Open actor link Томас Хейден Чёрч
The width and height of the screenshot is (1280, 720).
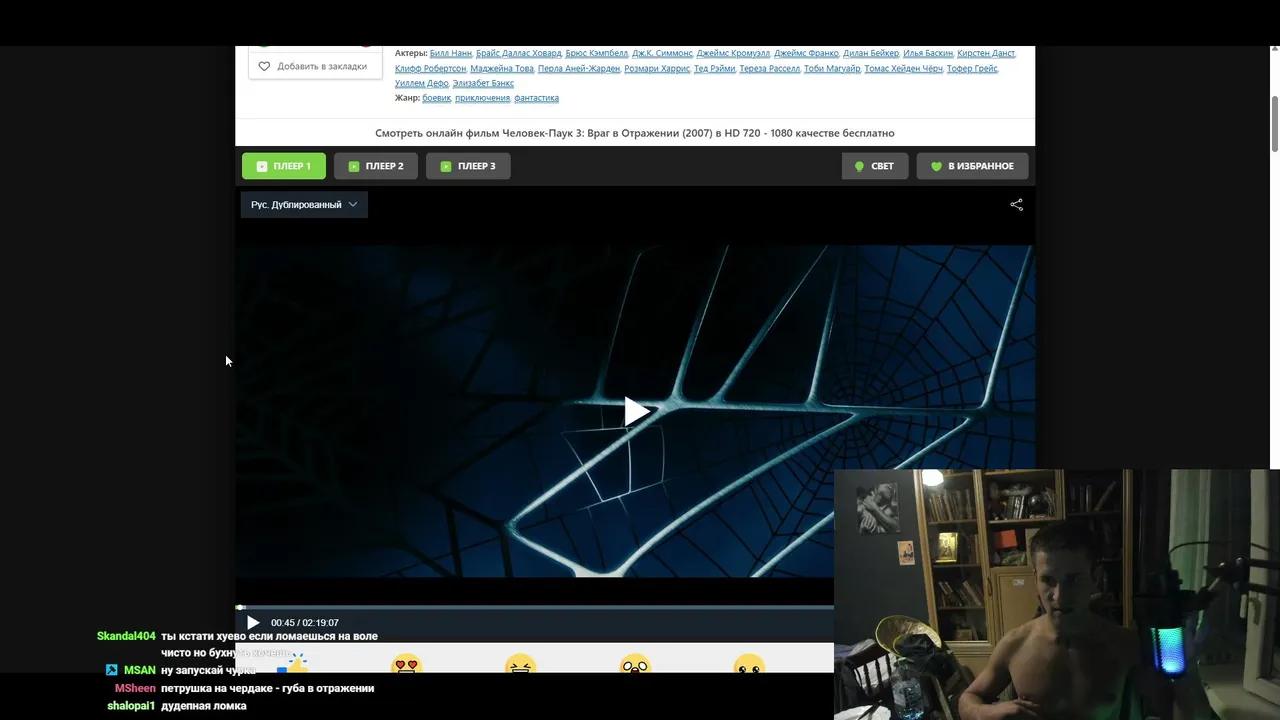(x=904, y=68)
